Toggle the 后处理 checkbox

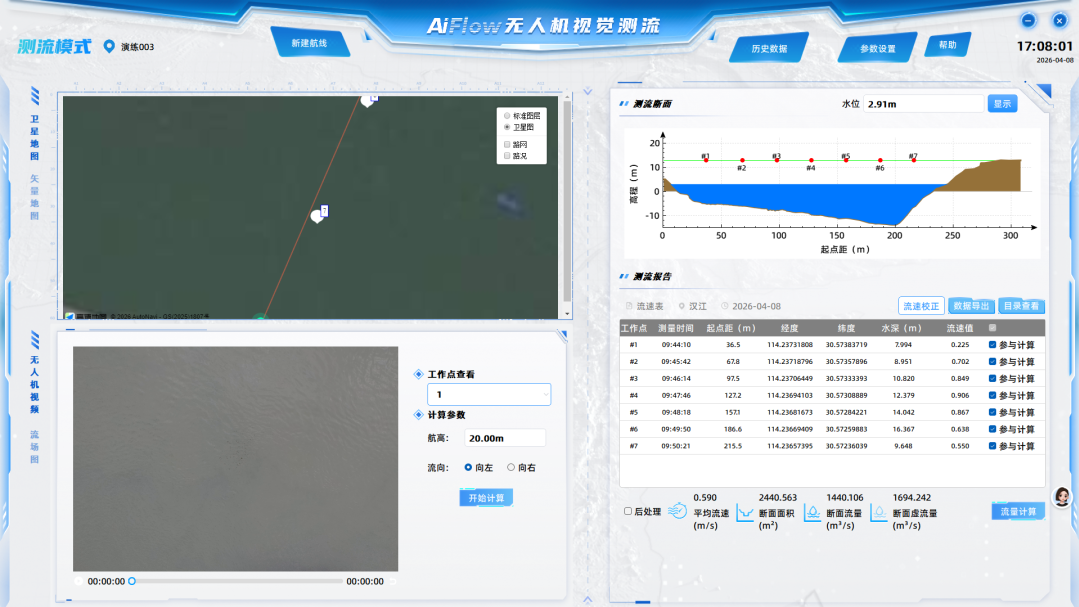(628, 511)
